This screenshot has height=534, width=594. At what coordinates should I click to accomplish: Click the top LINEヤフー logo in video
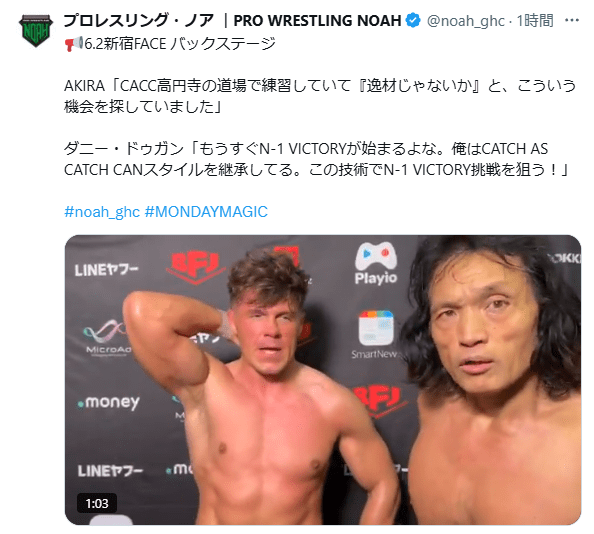106,270
